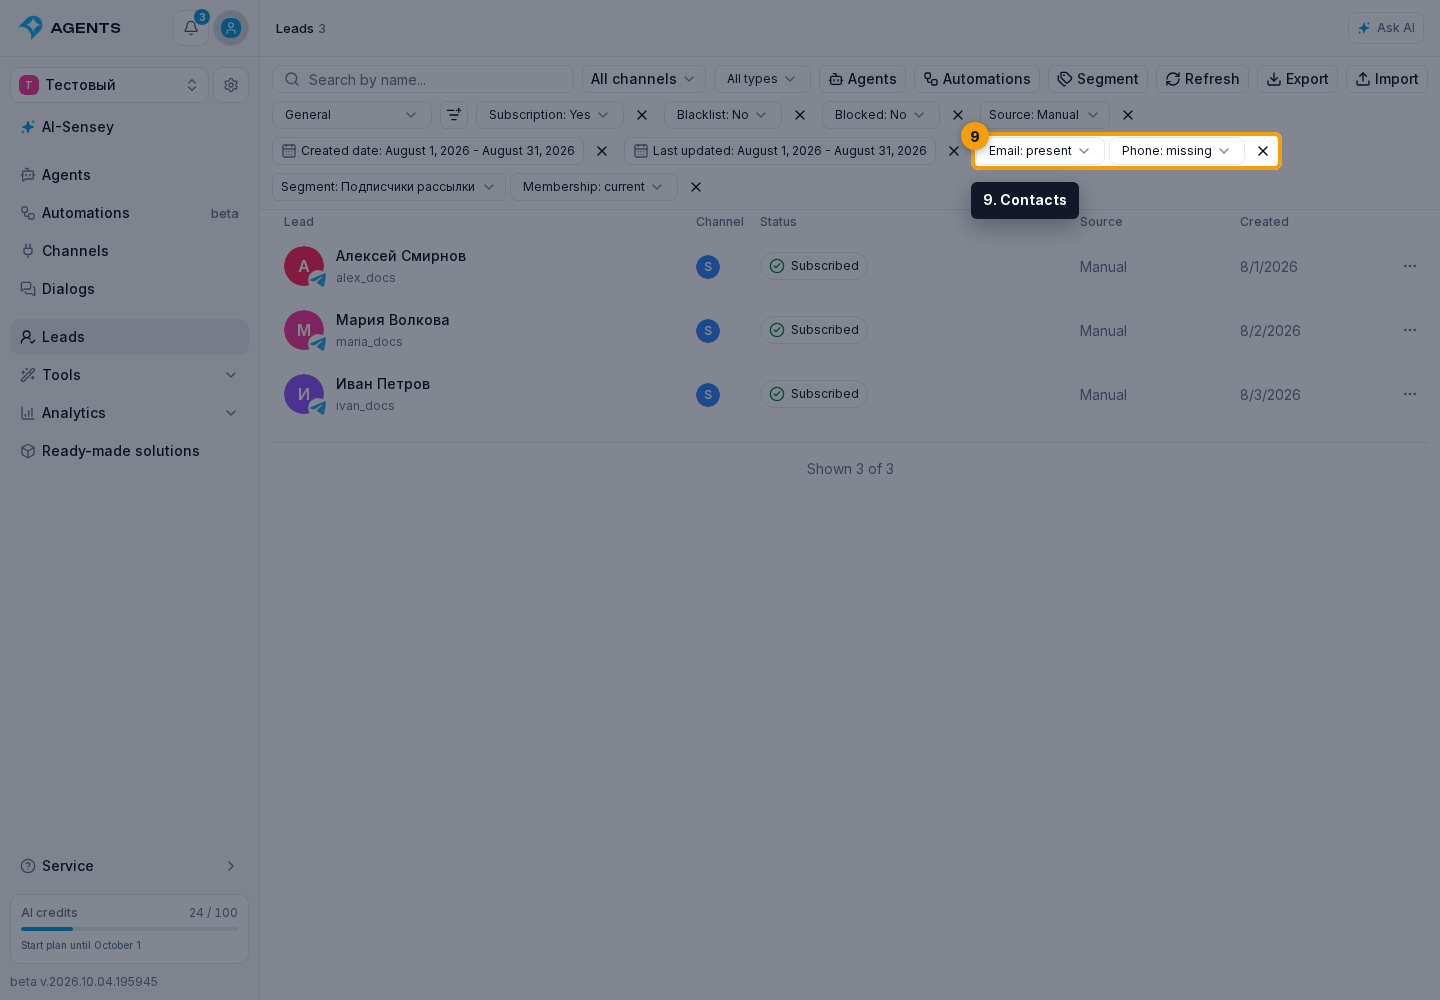Remove the Blacklist: No filter
1440x1000 pixels.
pyautogui.click(x=800, y=115)
